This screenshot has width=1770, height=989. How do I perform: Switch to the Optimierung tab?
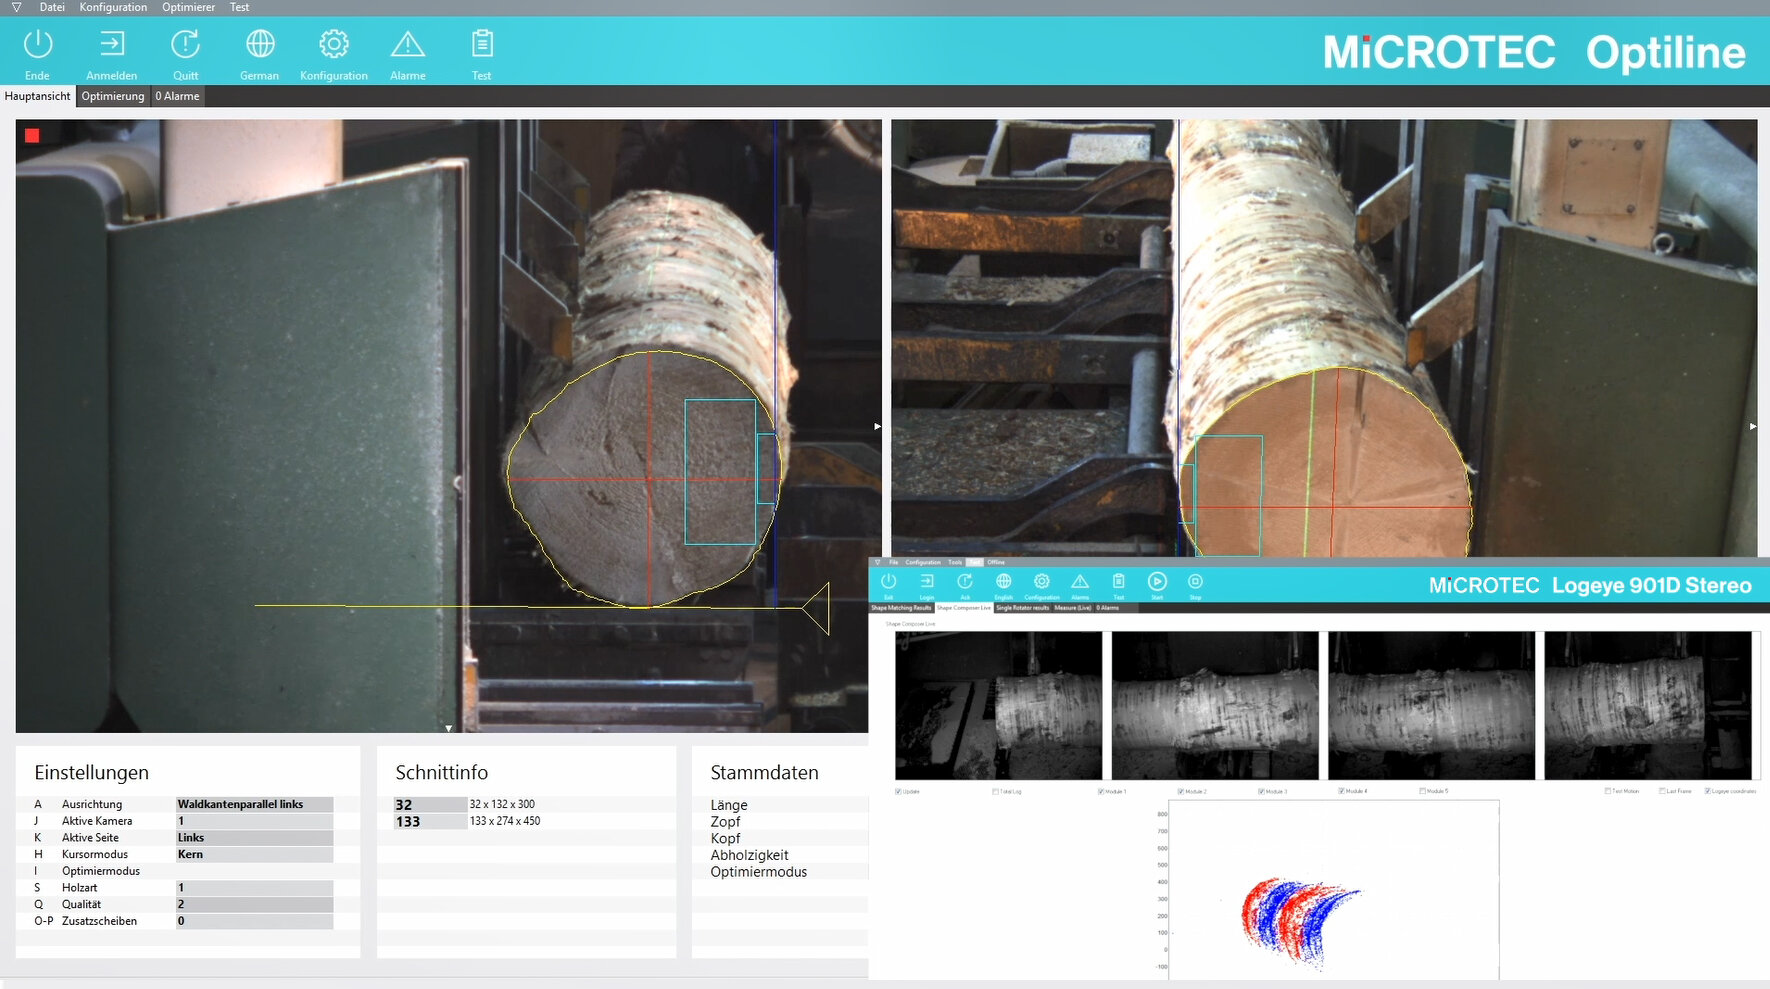pos(112,96)
